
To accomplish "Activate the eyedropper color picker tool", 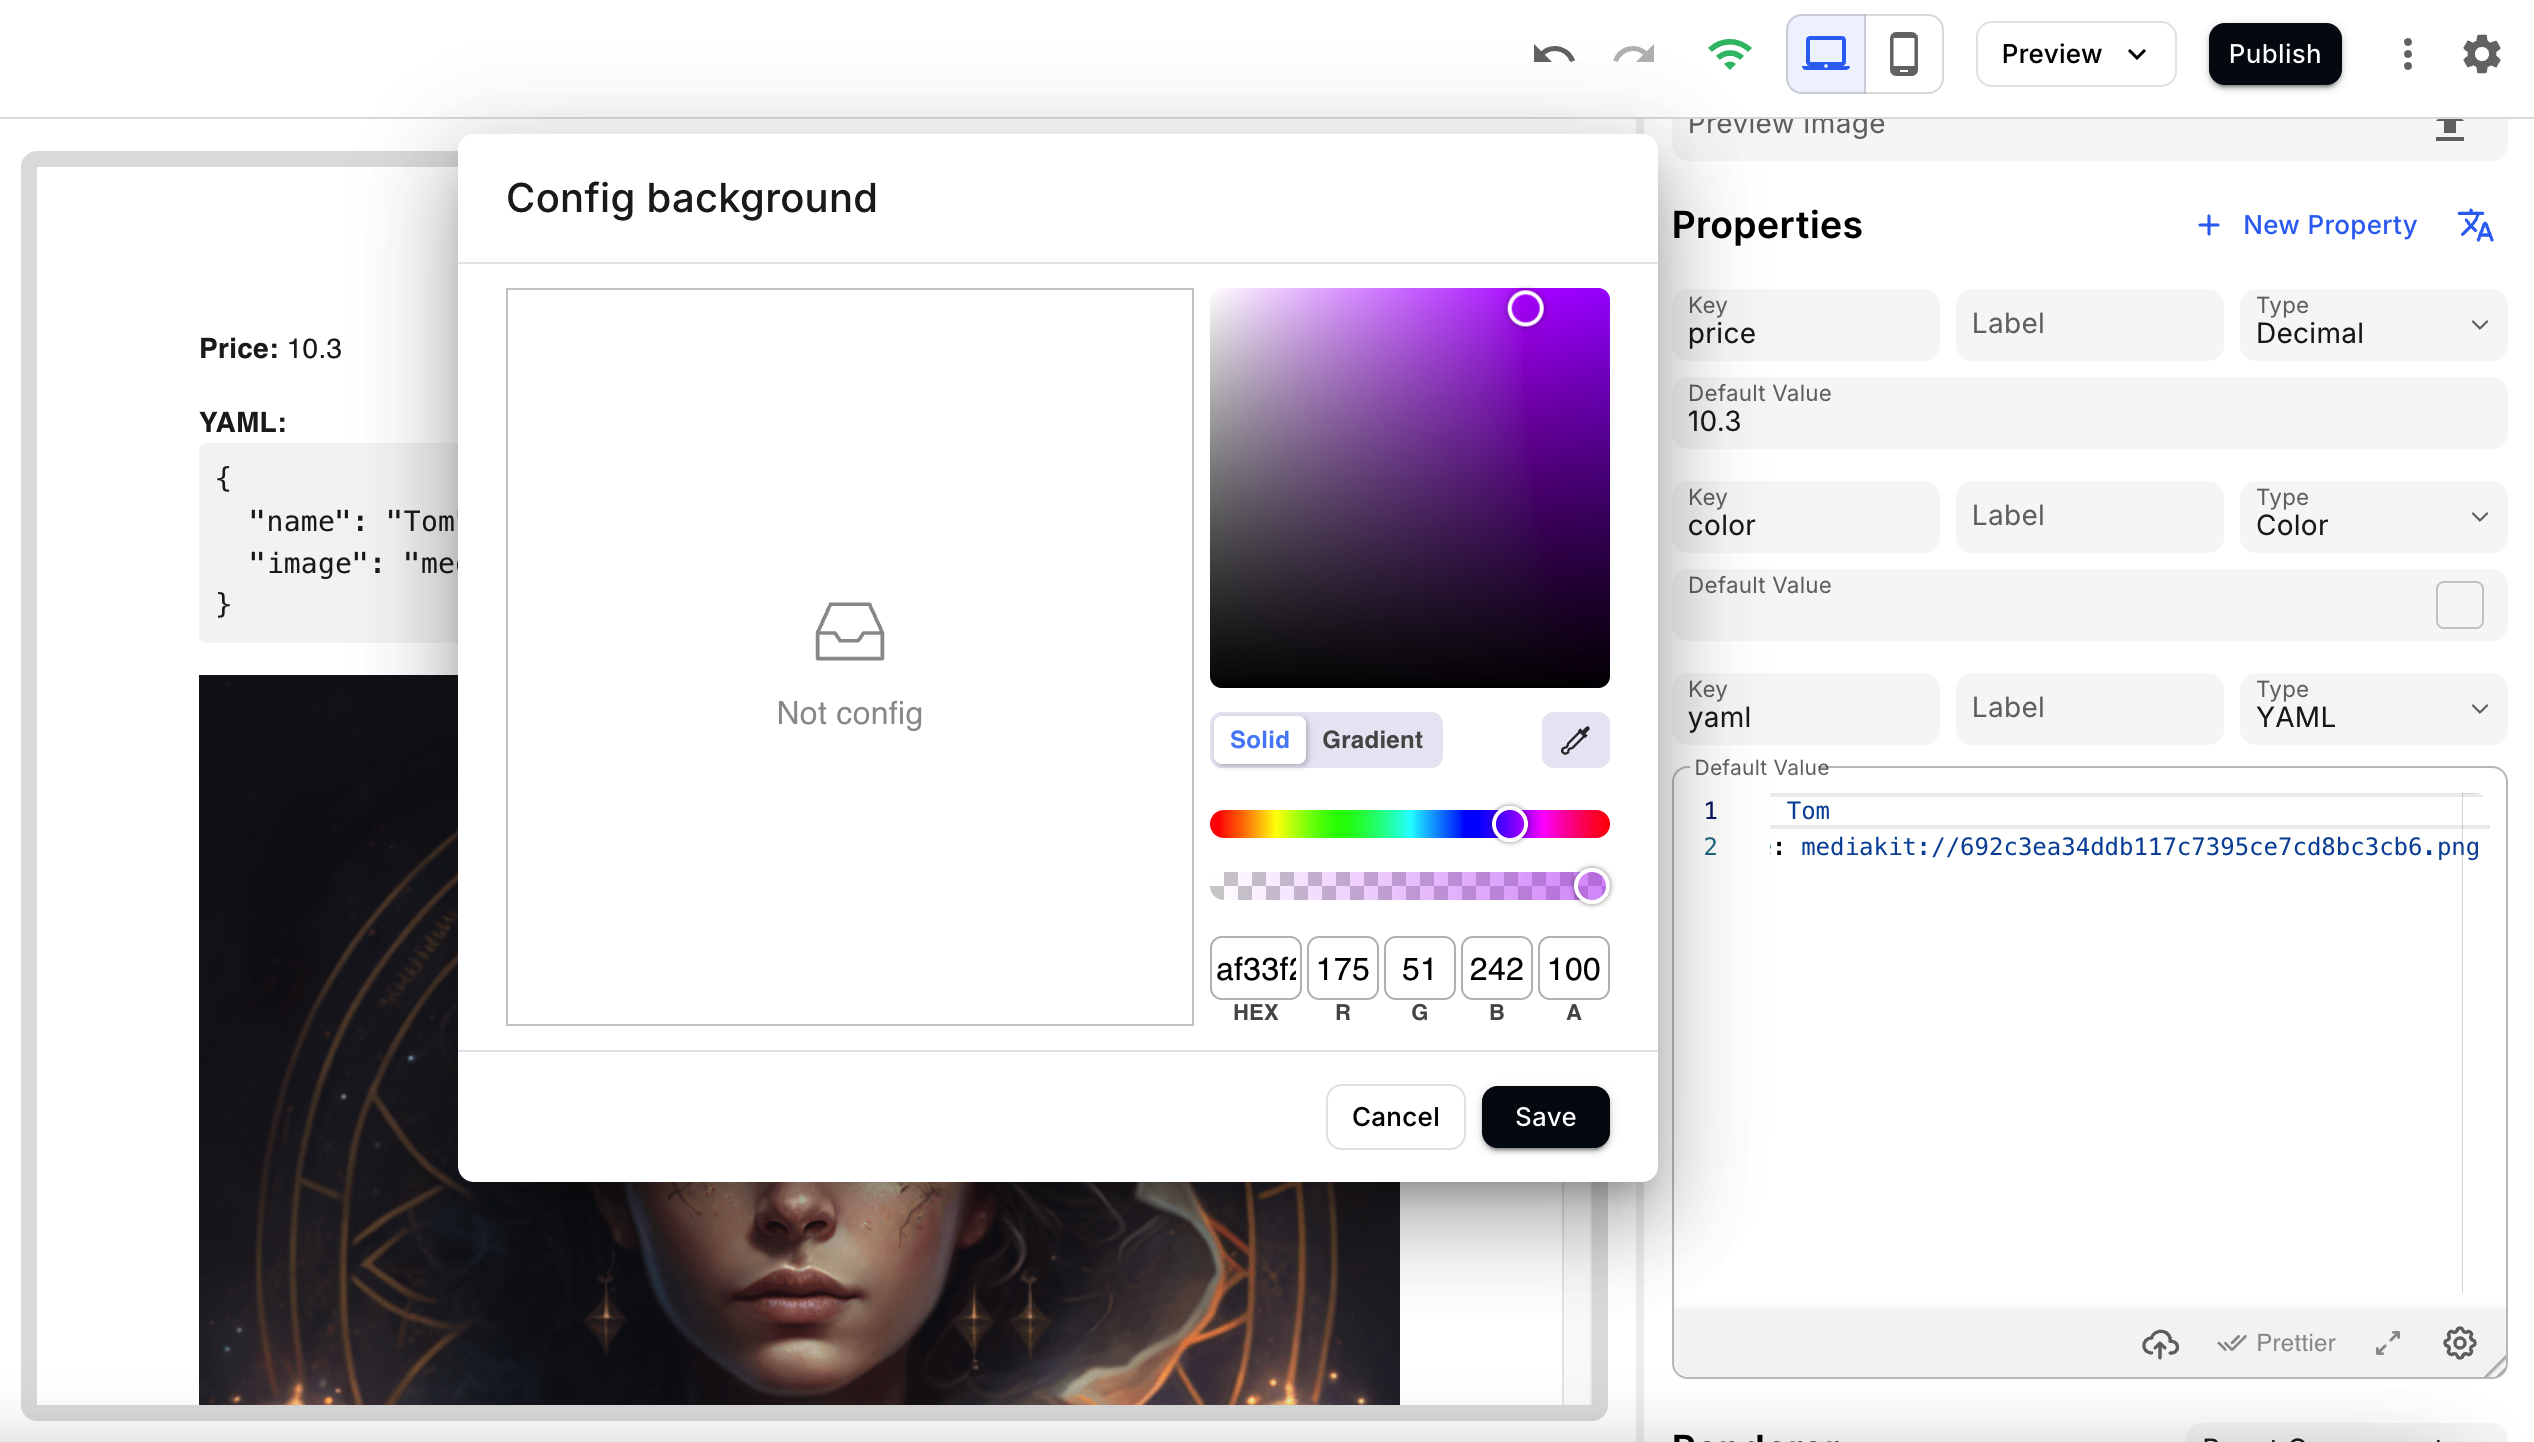I will pyautogui.click(x=1575, y=740).
